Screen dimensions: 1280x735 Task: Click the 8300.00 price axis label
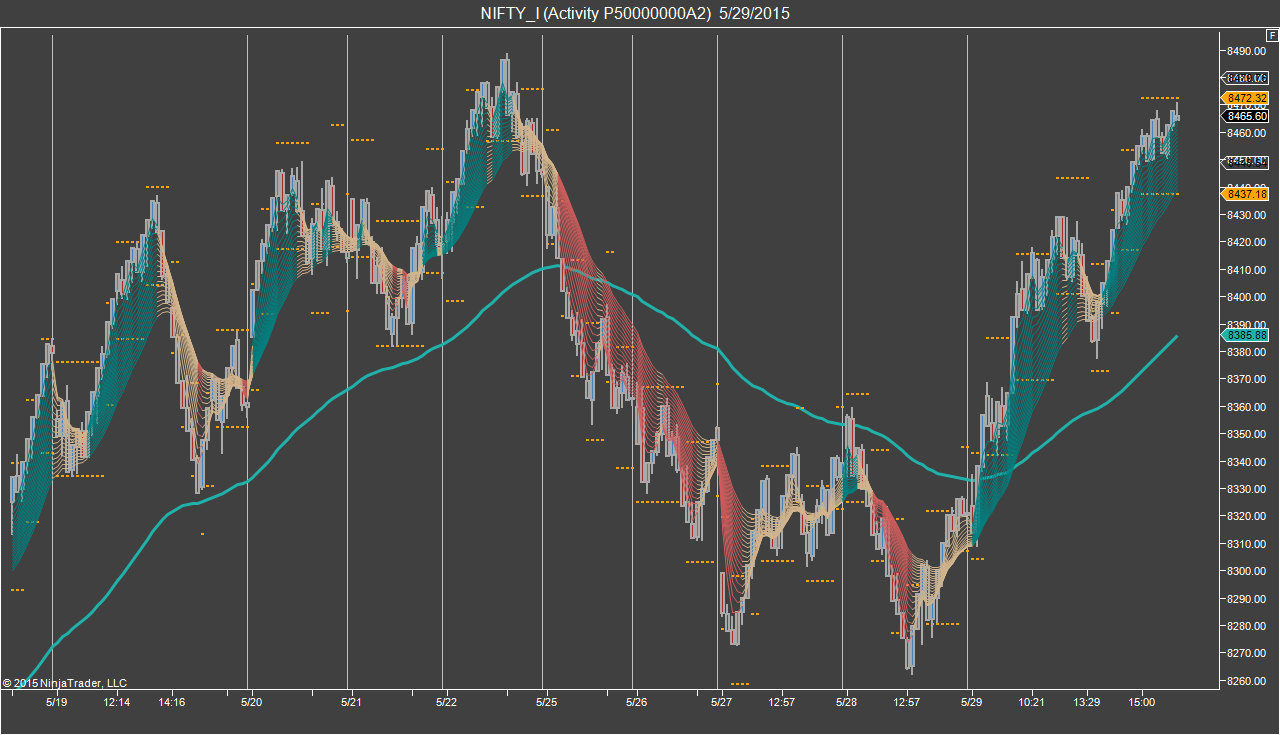1247,571
